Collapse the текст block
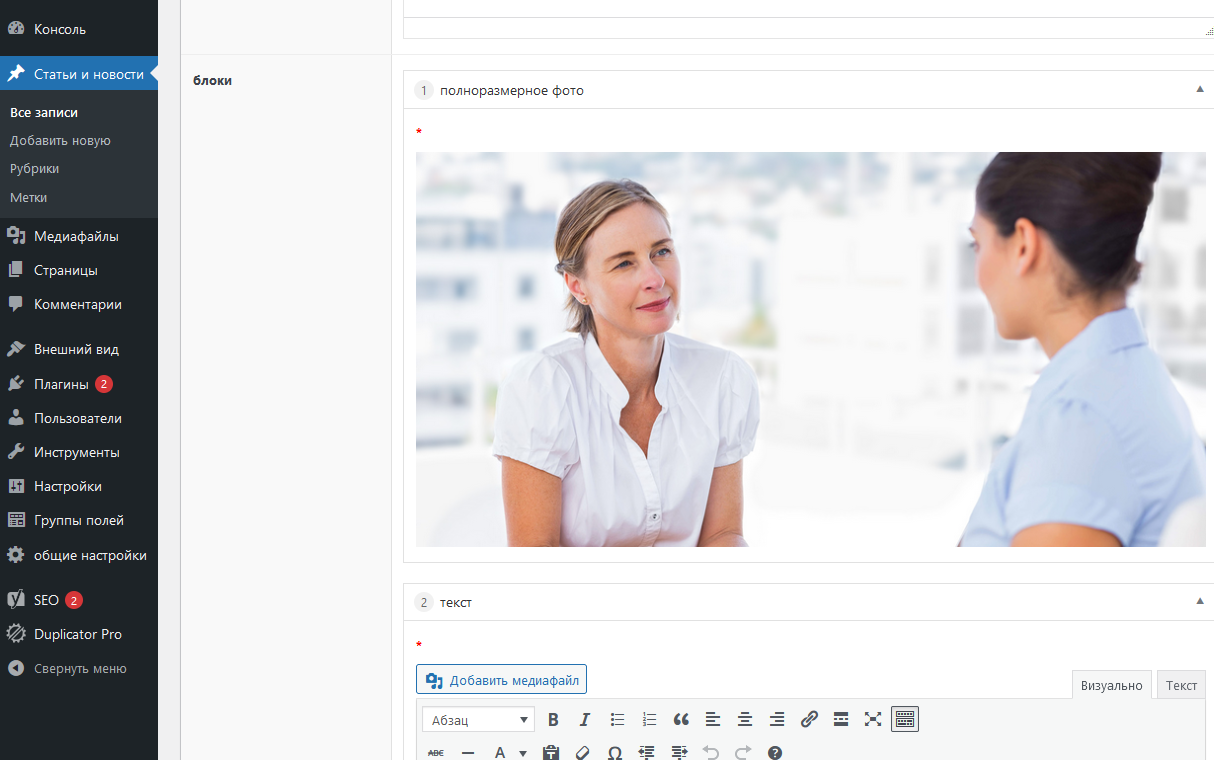Screen dimensions: 1214x760 click(x=1200, y=602)
